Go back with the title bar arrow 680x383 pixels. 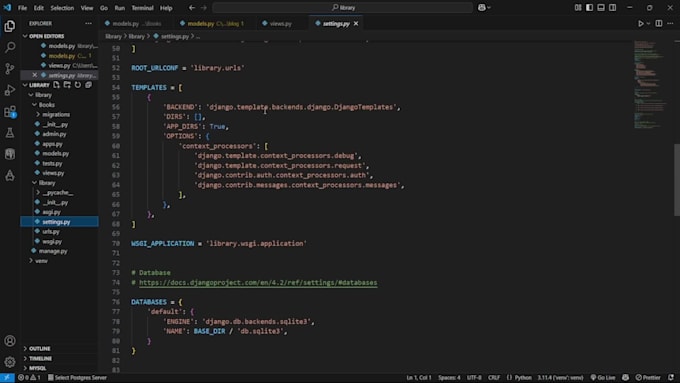pyautogui.click(x=192, y=8)
